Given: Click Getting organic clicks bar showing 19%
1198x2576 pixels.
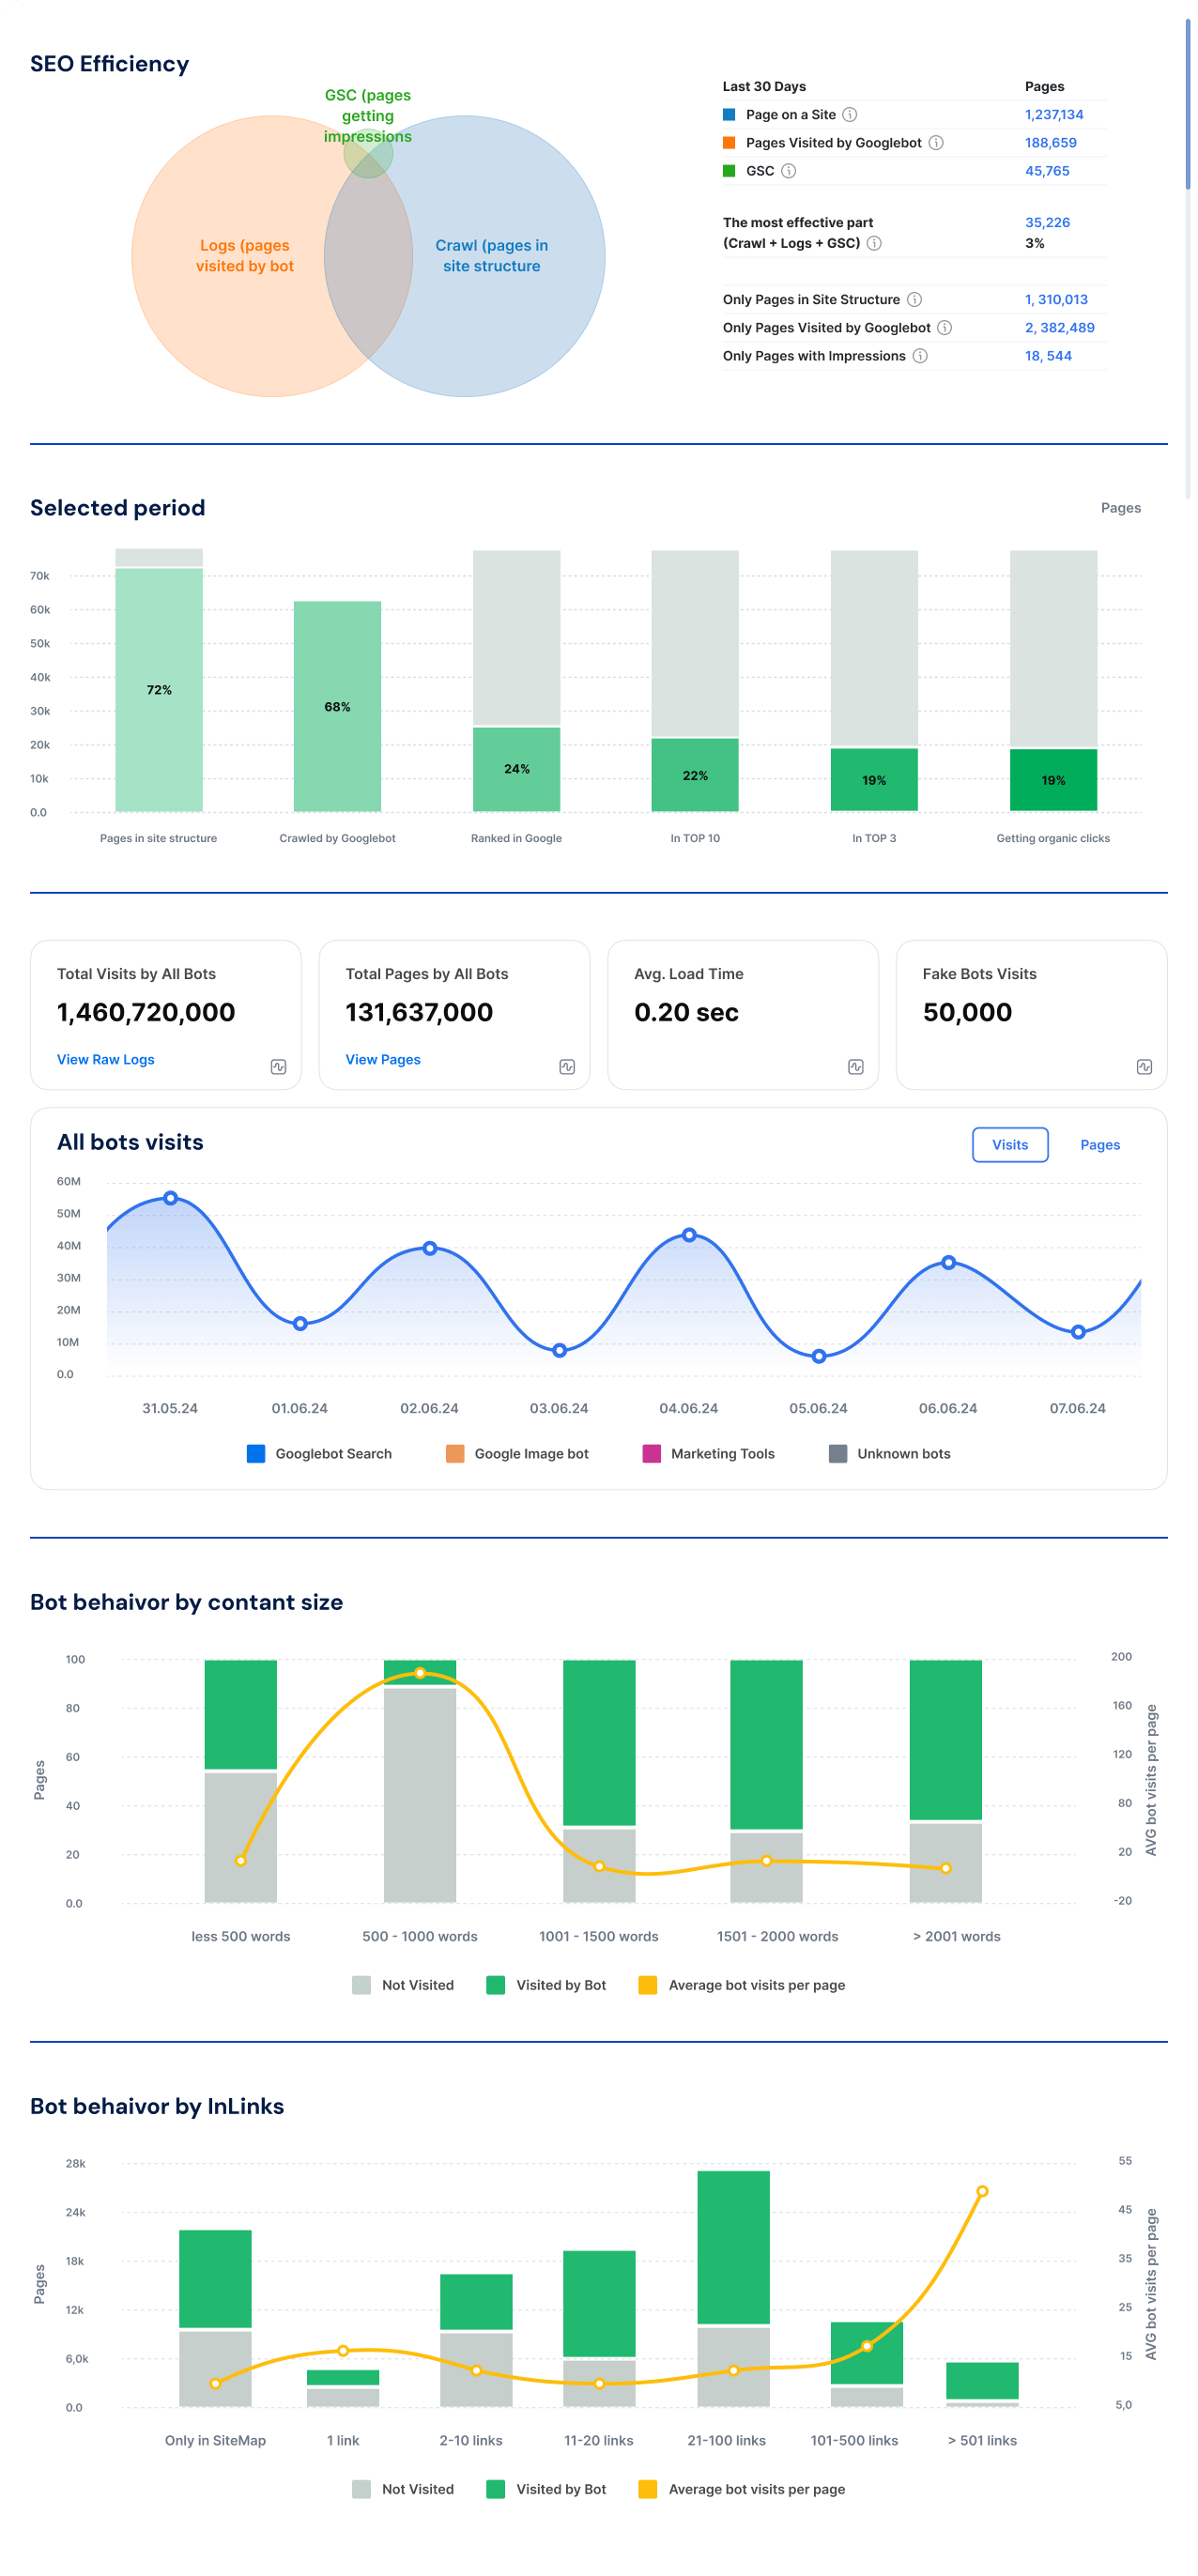Looking at the screenshot, I should (x=1053, y=780).
